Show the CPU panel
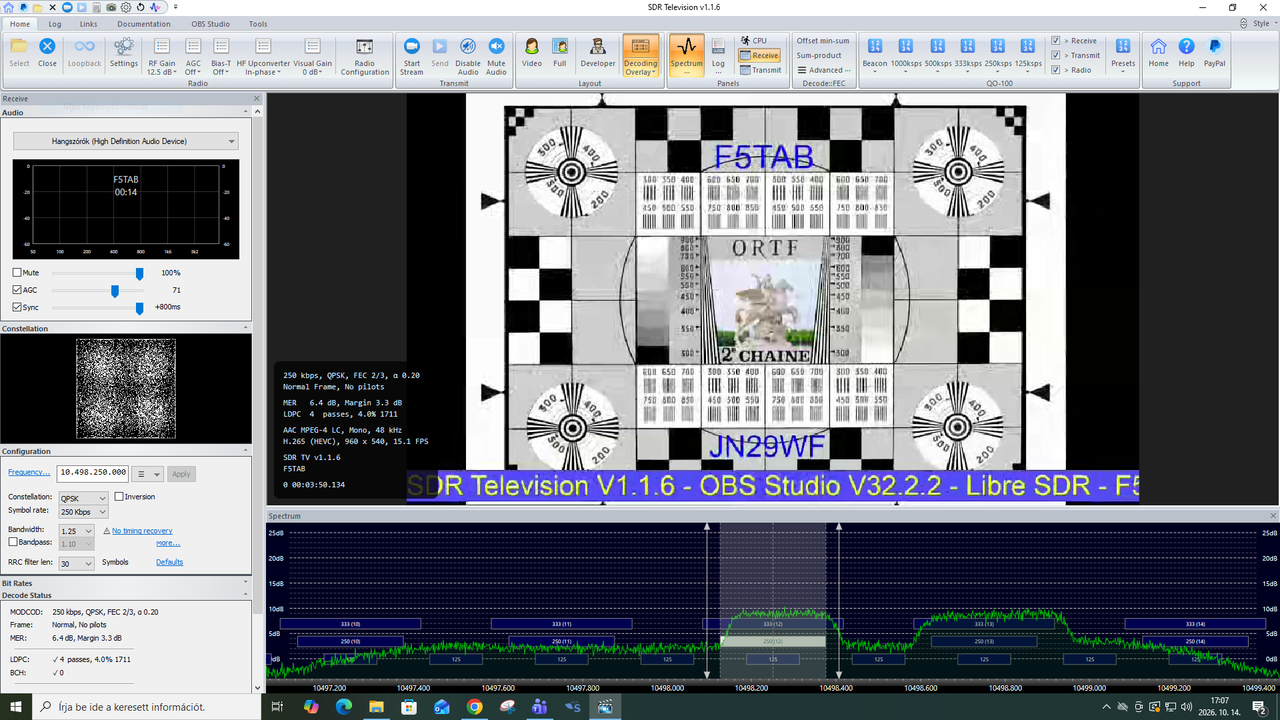This screenshot has height=720, width=1280. pyautogui.click(x=753, y=41)
